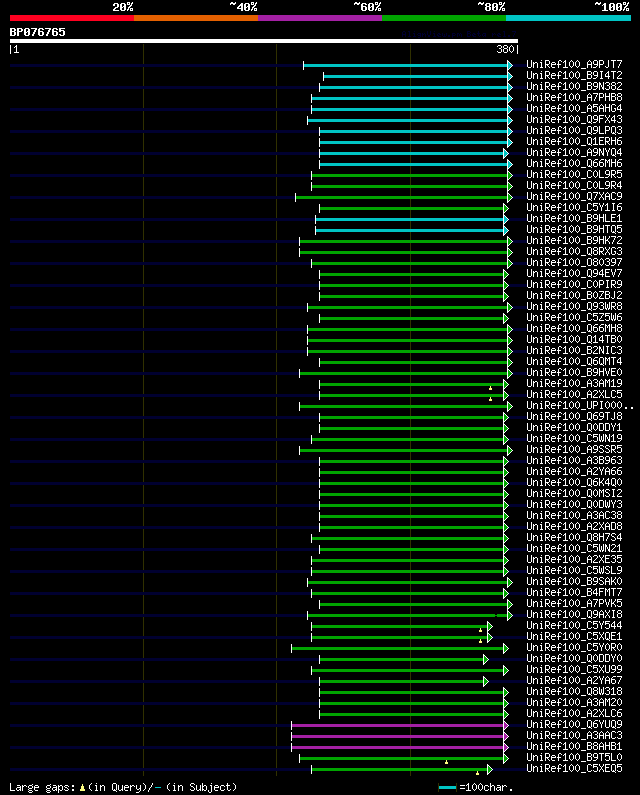The image size is (640, 795).
Task: Click the green alignment bar for Q7XAC9
Action: tap(402, 197)
